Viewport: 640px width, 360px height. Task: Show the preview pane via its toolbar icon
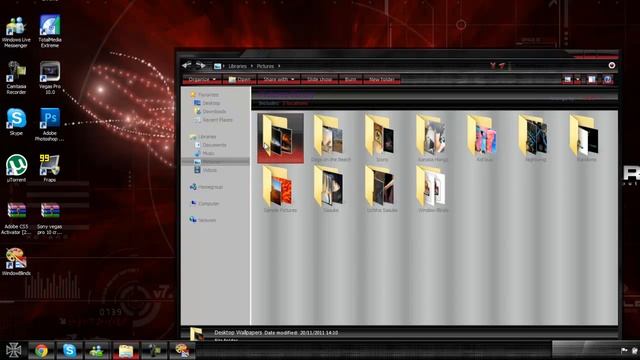pyautogui.click(x=591, y=79)
